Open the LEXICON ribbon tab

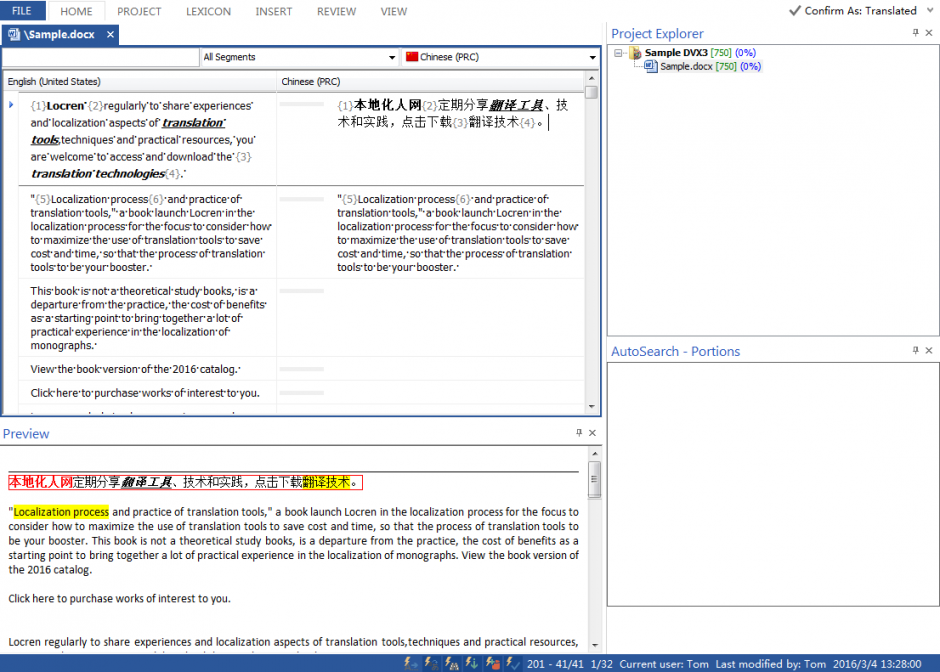208,11
